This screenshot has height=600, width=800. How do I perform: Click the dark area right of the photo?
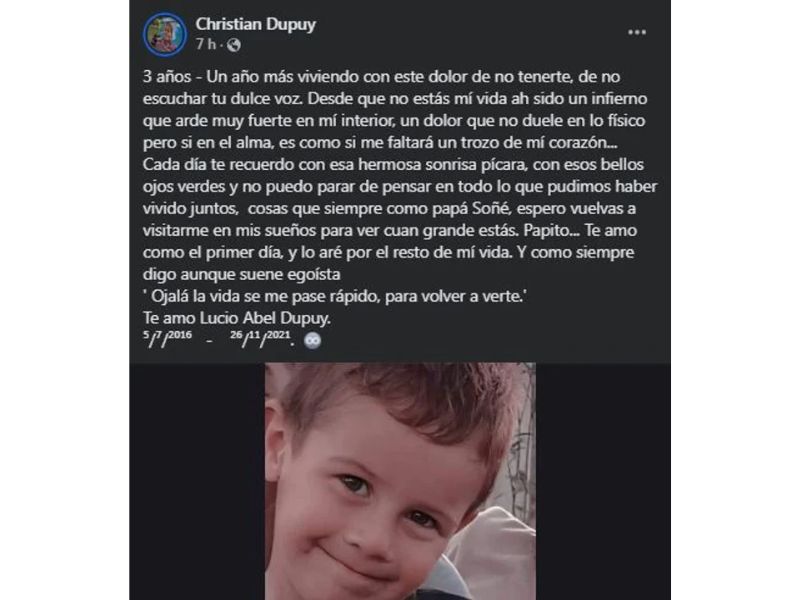pyautogui.click(x=603, y=481)
